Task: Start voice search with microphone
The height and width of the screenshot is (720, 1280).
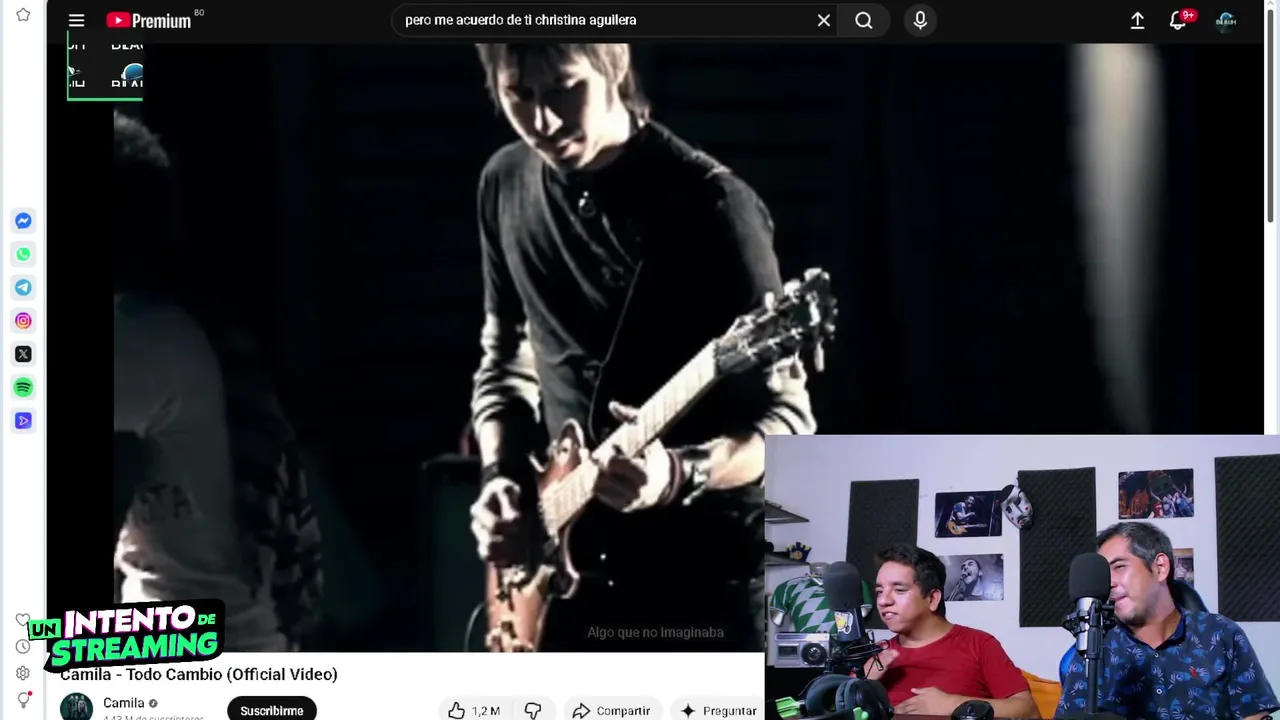Action: [x=920, y=20]
